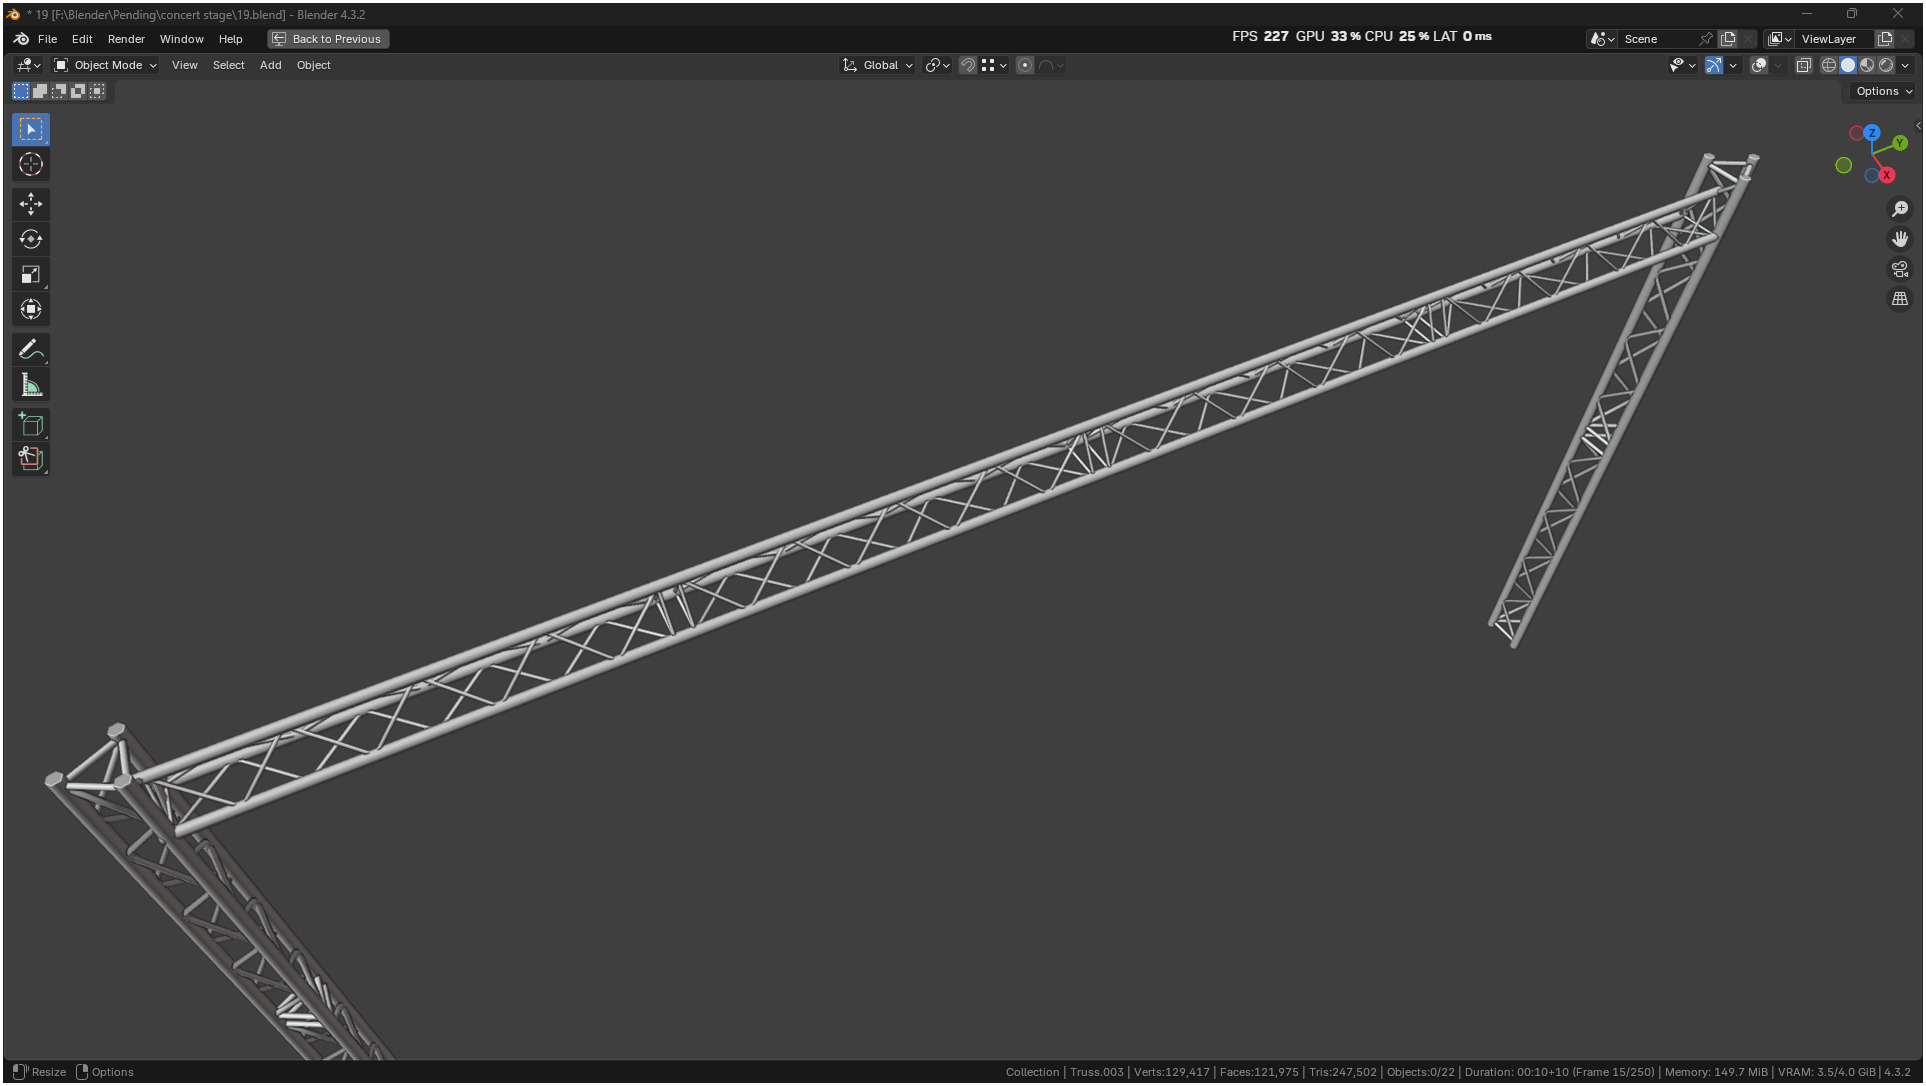Expand the Options dropdown
This screenshot has width=1926, height=1086.
point(1883,91)
